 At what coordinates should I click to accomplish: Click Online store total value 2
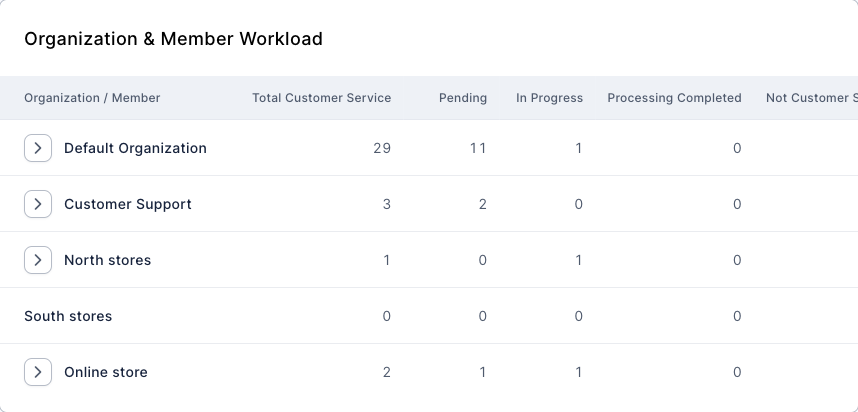point(386,373)
